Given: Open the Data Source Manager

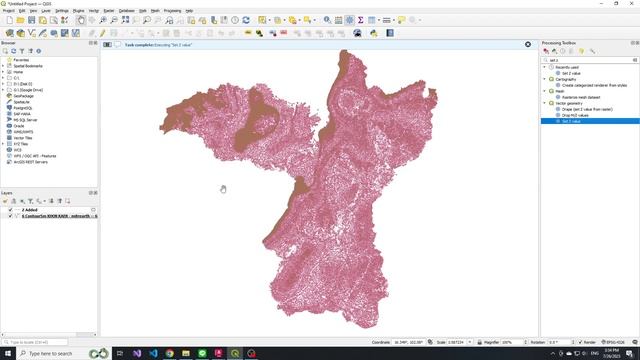Looking at the screenshot, I should (x=9, y=33).
